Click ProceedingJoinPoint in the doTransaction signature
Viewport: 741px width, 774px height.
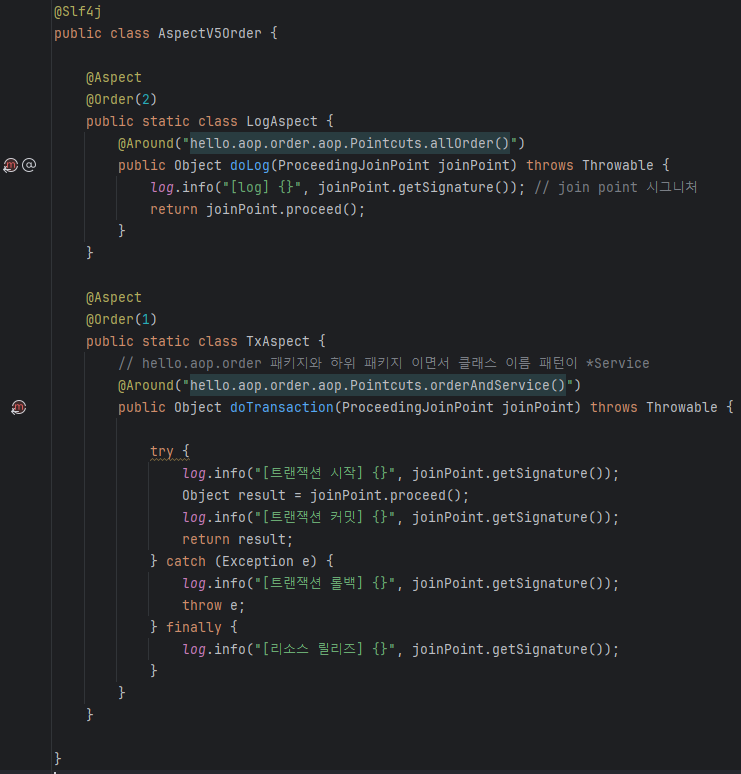[x=418, y=408]
